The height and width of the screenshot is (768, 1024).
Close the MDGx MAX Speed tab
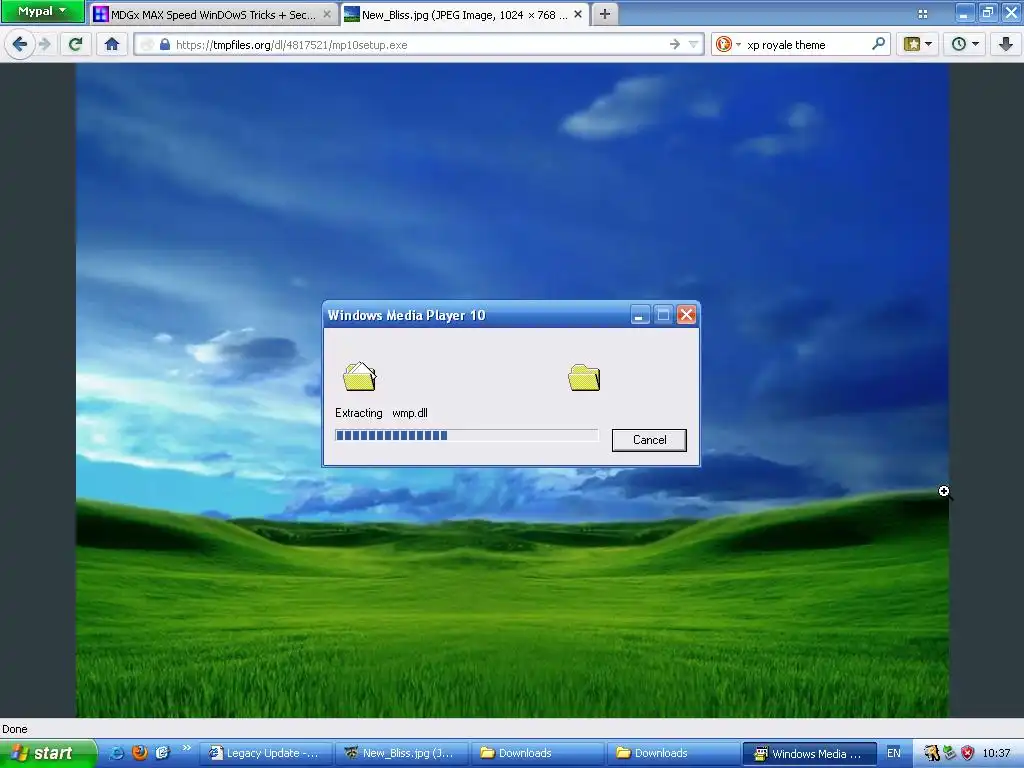click(327, 14)
